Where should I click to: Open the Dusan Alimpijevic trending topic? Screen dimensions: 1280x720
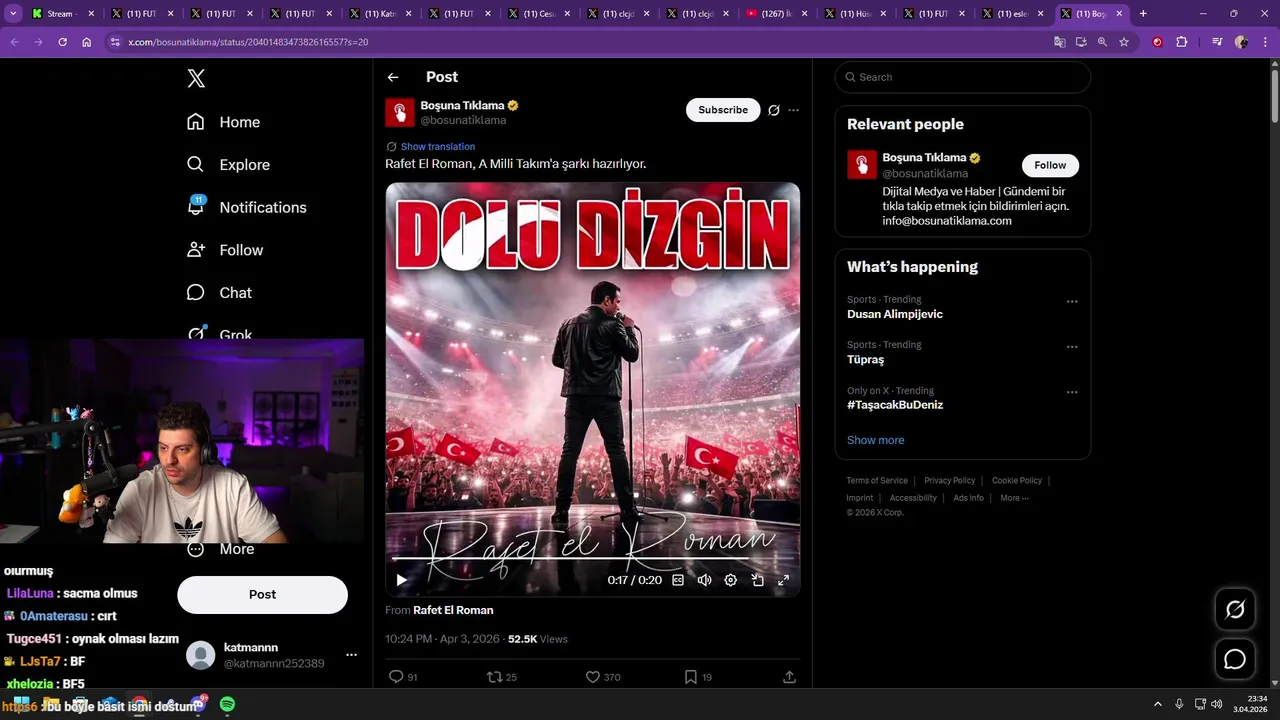pyautogui.click(x=895, y=314)
